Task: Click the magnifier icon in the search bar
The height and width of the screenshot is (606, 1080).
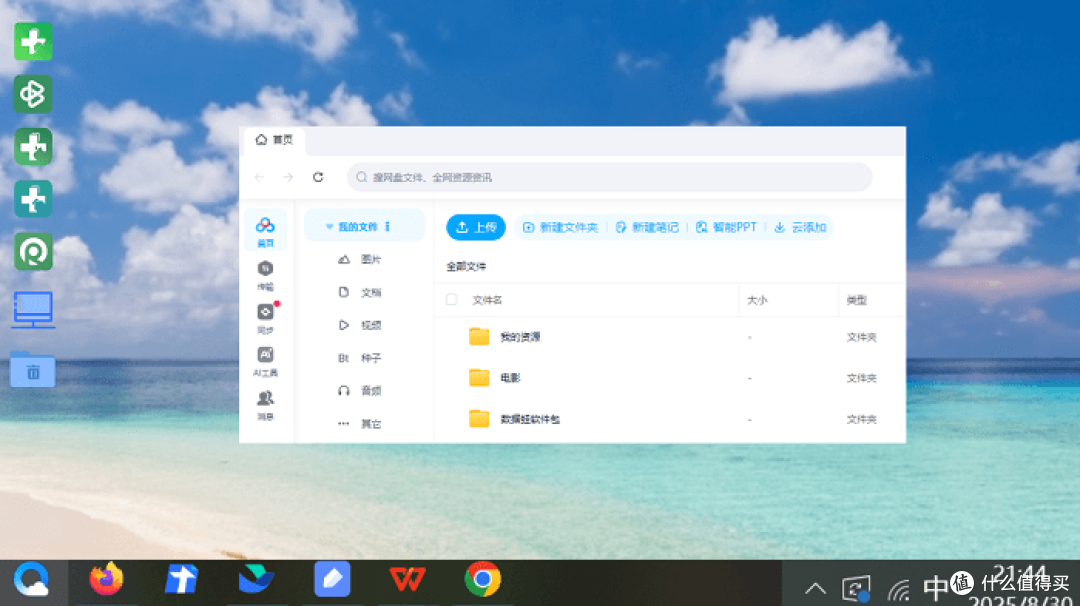Action: click(x=361, y=178)
